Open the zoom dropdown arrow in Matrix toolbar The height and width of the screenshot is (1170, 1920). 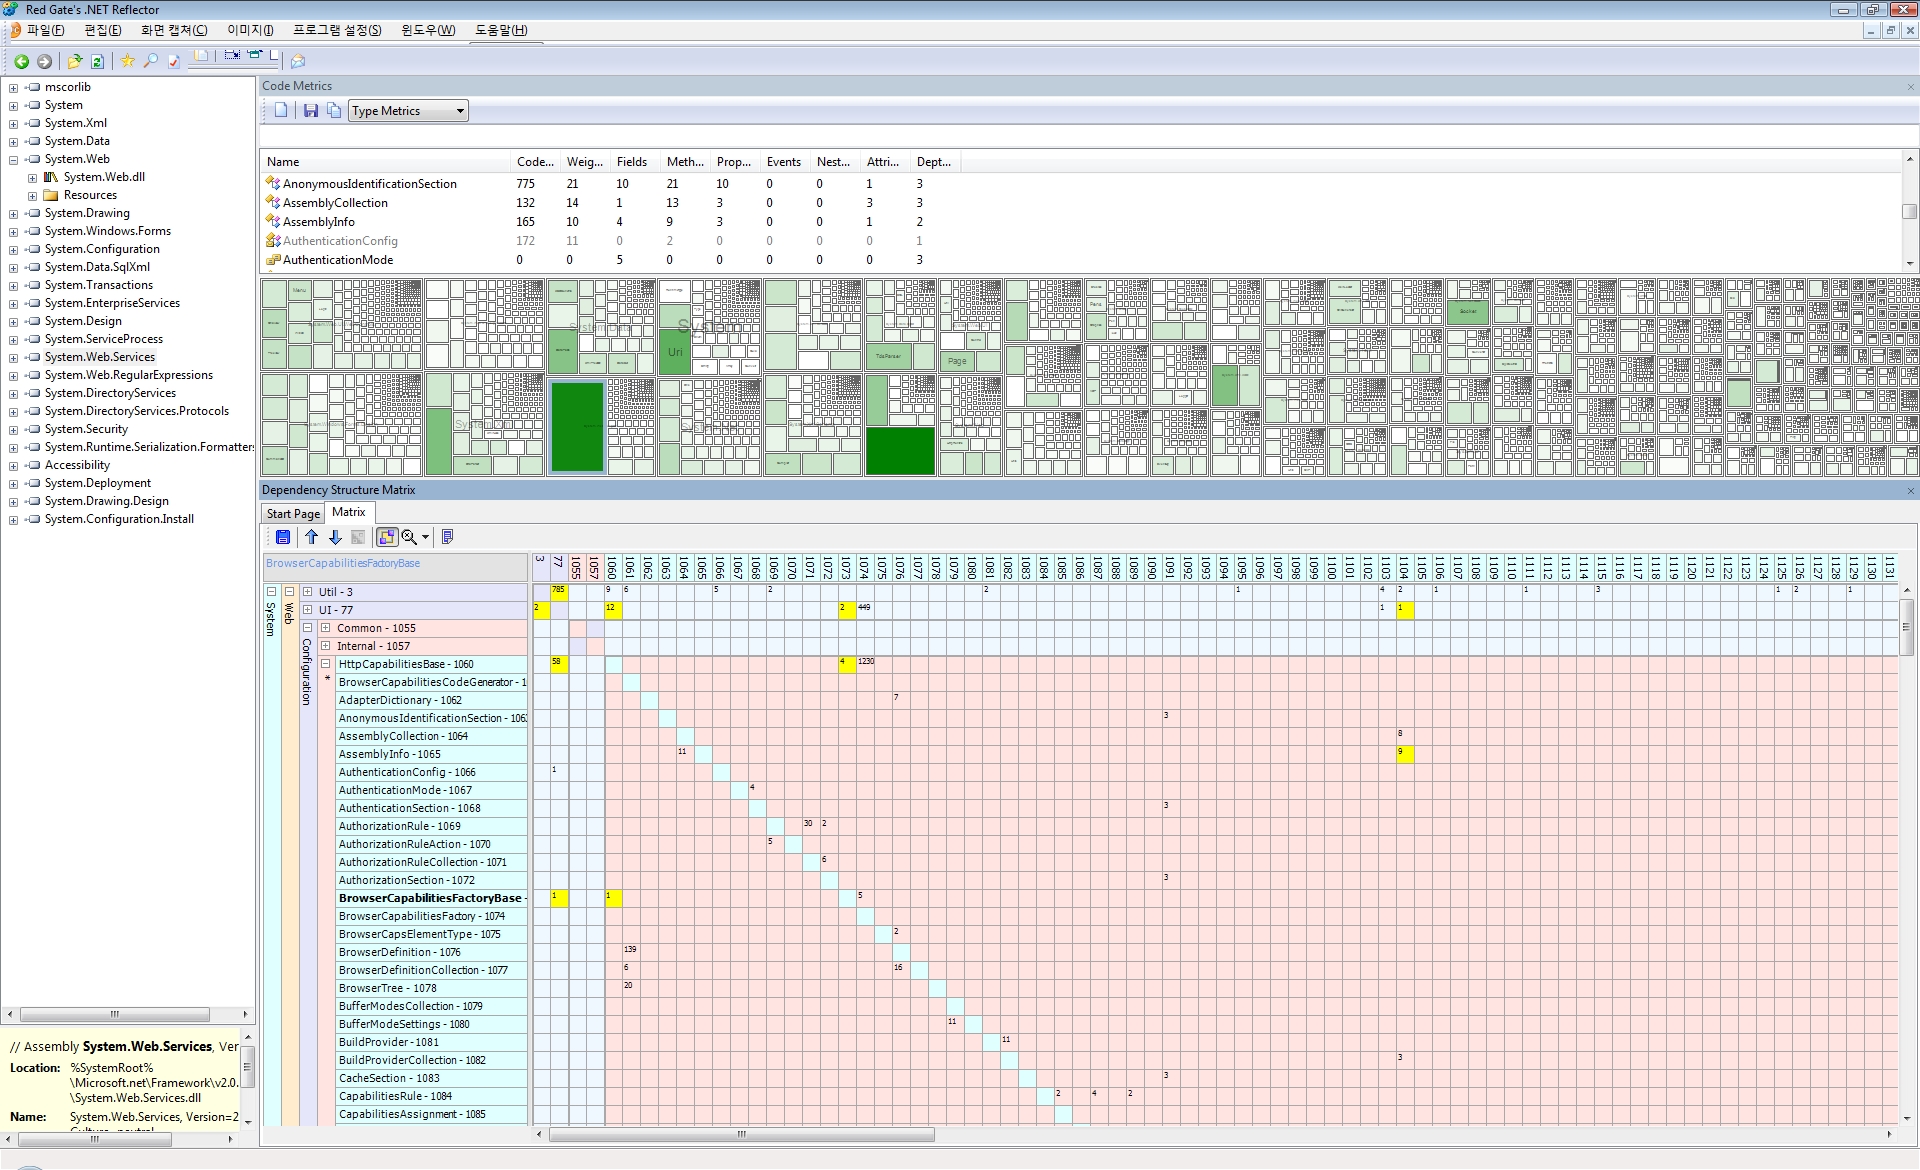425,538
